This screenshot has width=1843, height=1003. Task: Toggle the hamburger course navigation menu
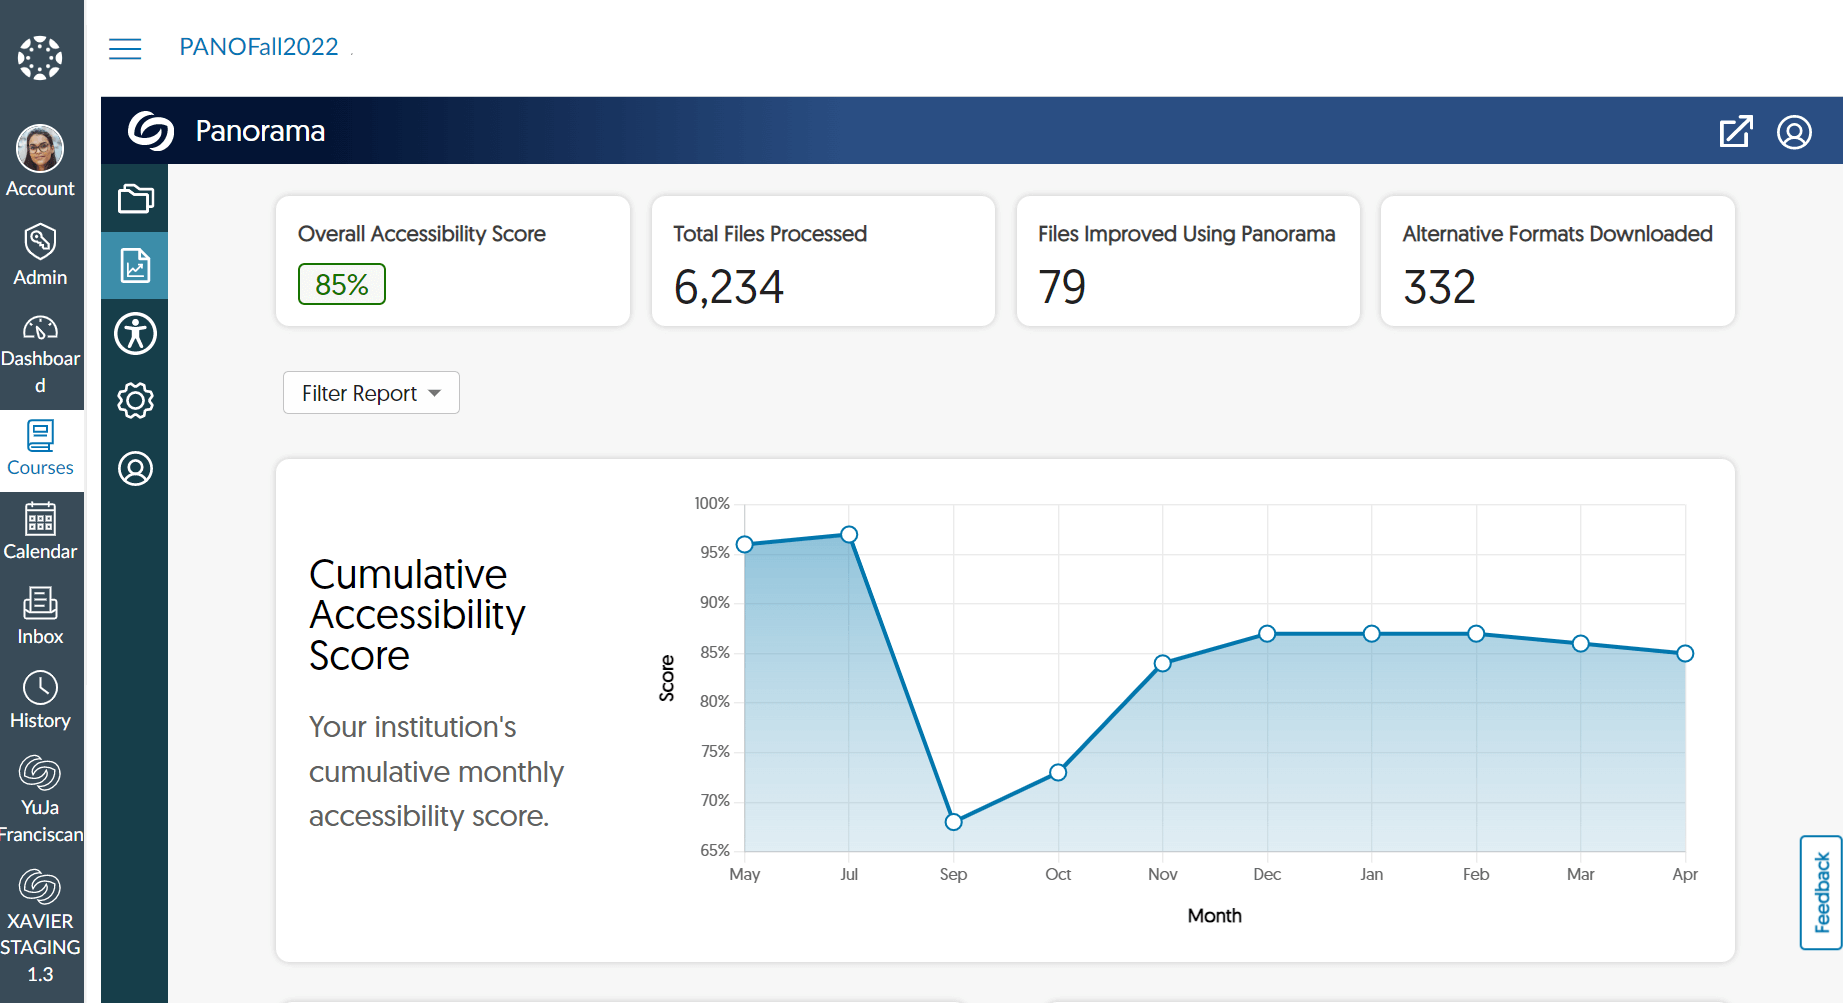coord(125,48)
